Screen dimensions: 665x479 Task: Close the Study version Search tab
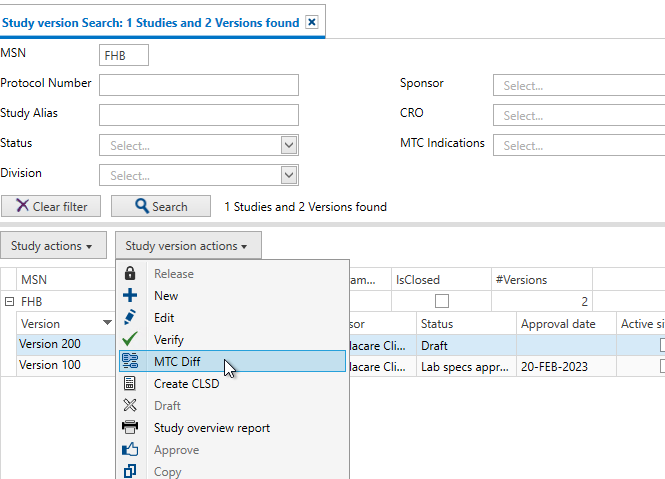click(x=312, y=22)
